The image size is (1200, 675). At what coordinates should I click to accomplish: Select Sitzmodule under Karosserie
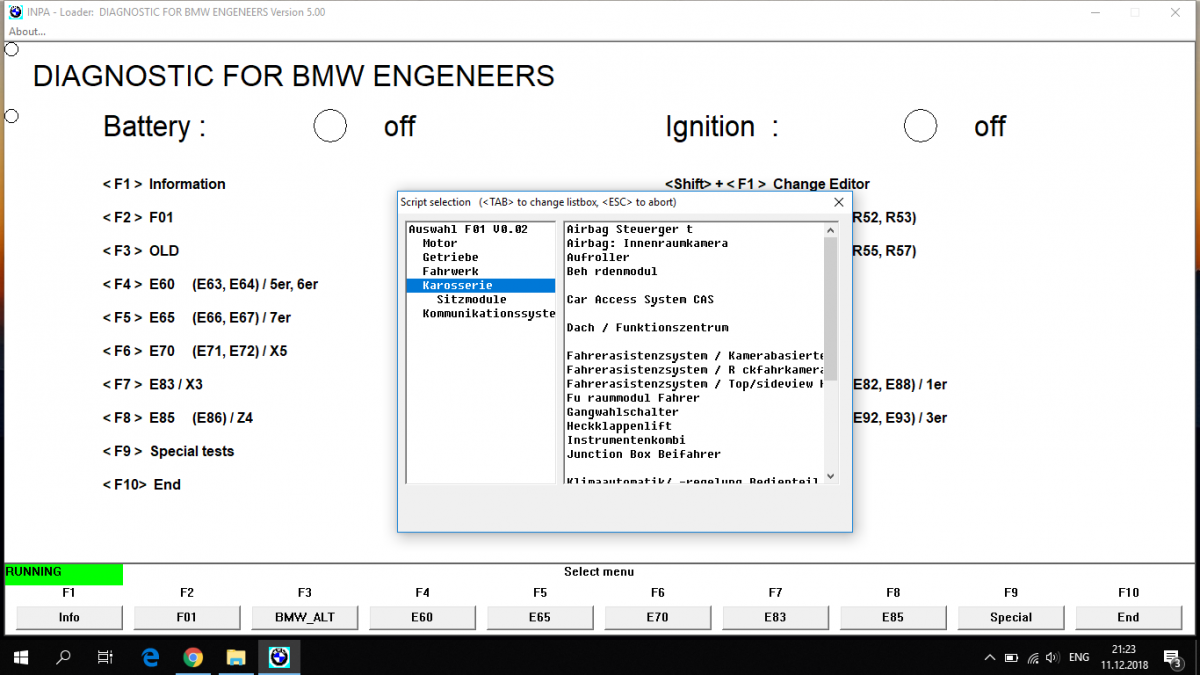(471, 299)
